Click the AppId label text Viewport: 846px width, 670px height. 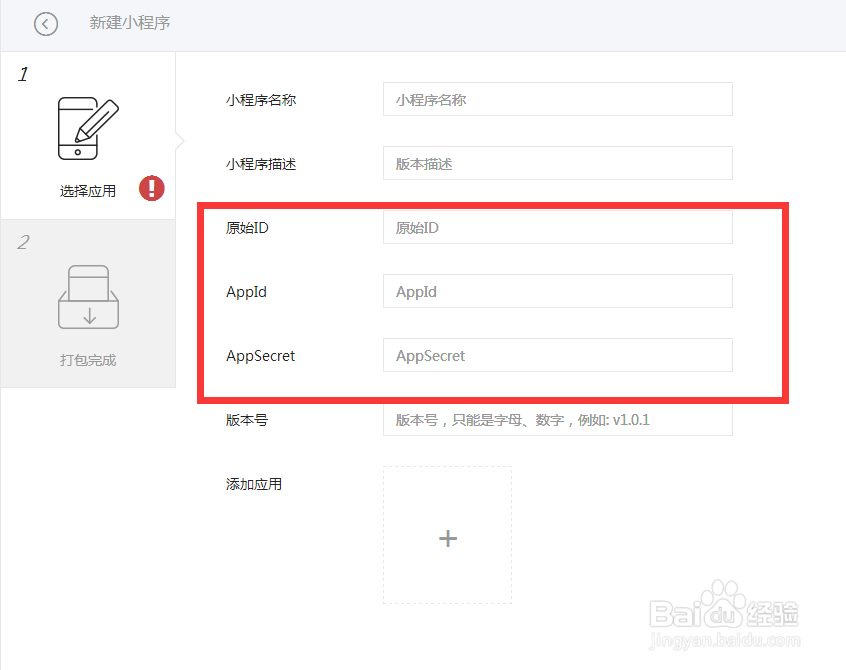[247, 292]
